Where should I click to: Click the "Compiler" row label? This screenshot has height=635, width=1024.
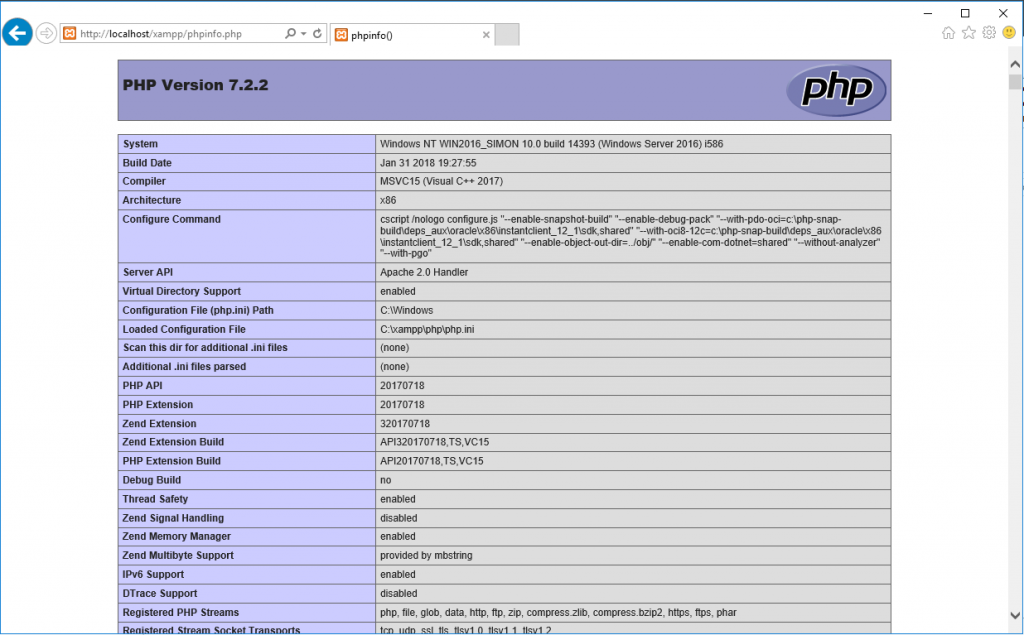tap(144, 181)
